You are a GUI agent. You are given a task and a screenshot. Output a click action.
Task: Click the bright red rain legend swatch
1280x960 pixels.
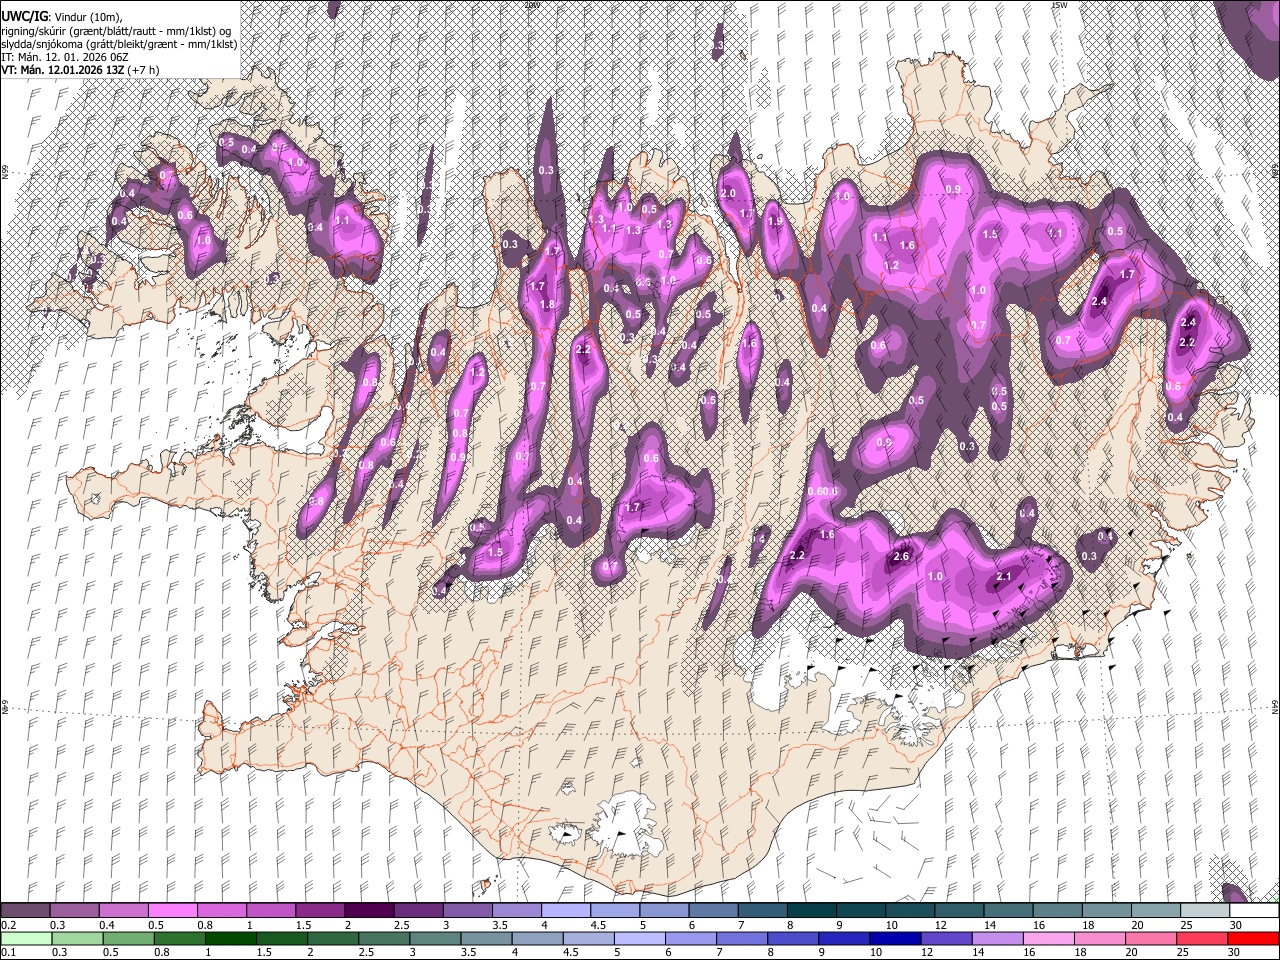pos(1252,938)
